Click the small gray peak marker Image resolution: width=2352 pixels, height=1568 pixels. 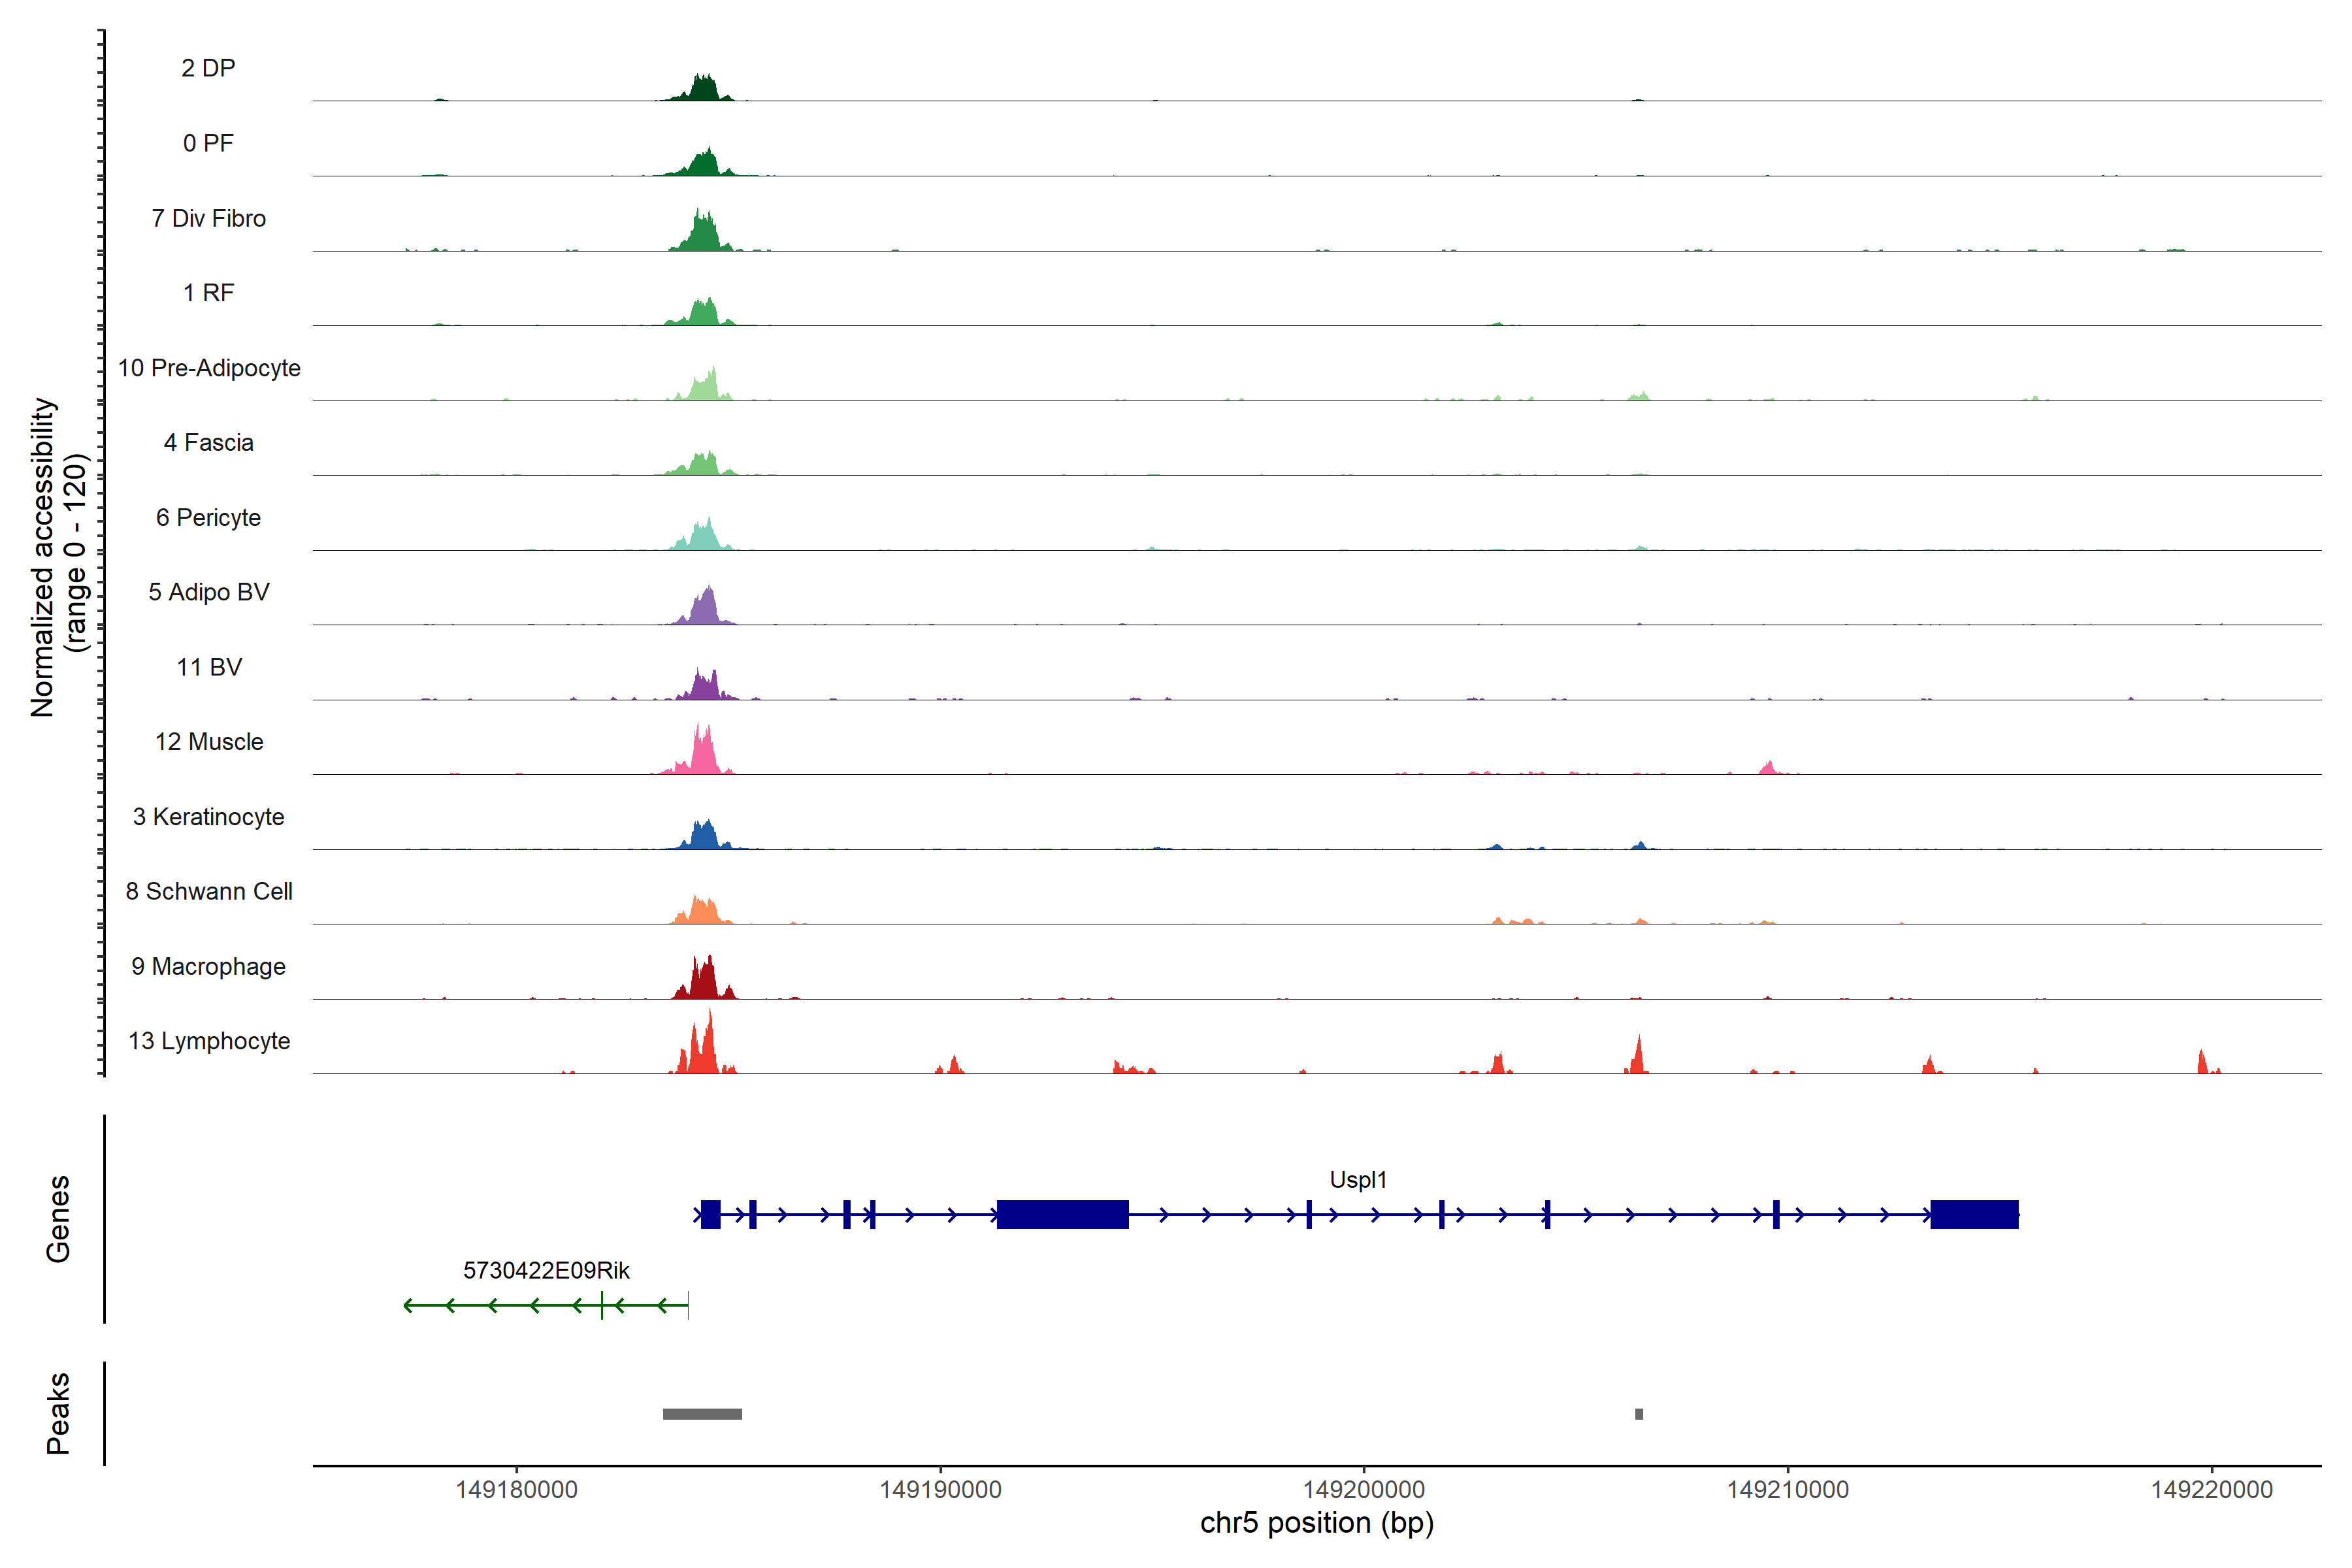1639,1414
